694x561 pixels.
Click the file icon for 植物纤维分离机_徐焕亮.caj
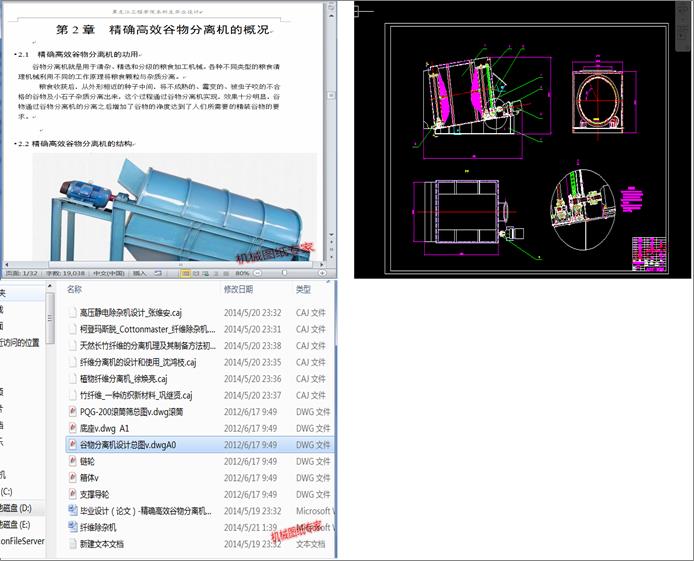point(73,378)
